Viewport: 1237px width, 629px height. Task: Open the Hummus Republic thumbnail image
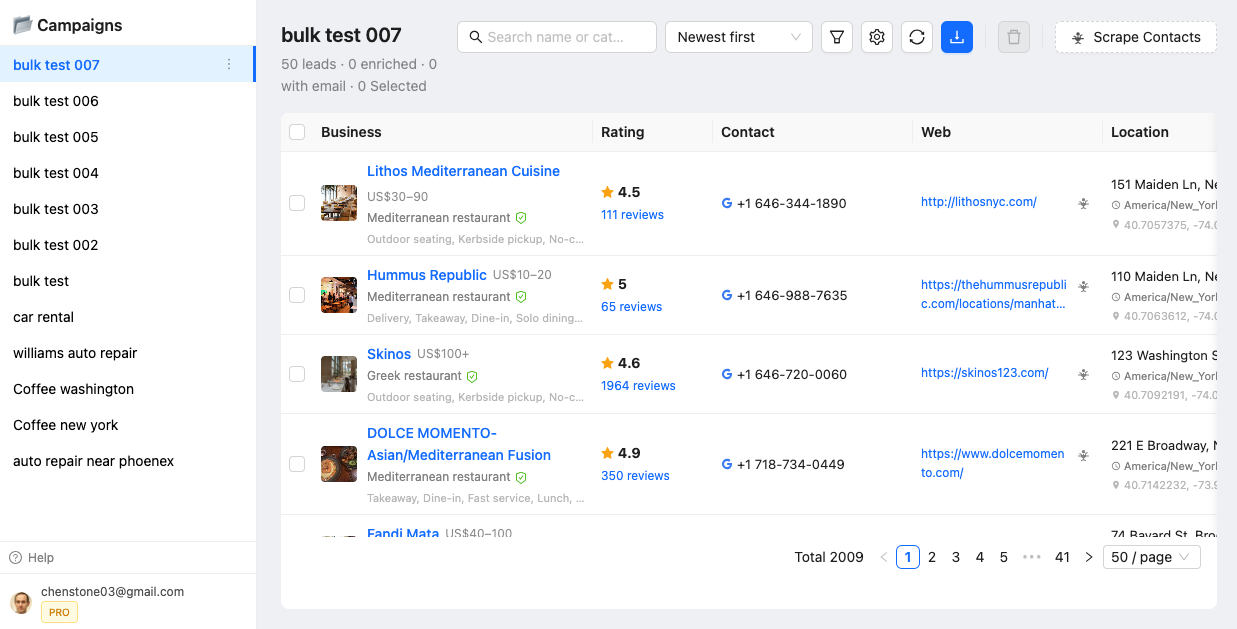[339, 295]
